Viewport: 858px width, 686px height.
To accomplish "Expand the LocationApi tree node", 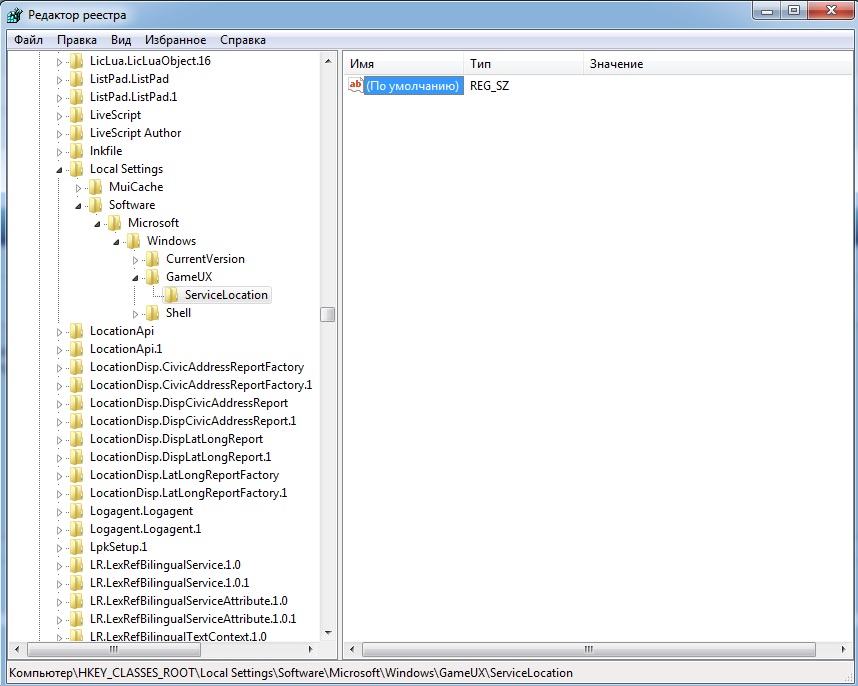I will (59, 332).
